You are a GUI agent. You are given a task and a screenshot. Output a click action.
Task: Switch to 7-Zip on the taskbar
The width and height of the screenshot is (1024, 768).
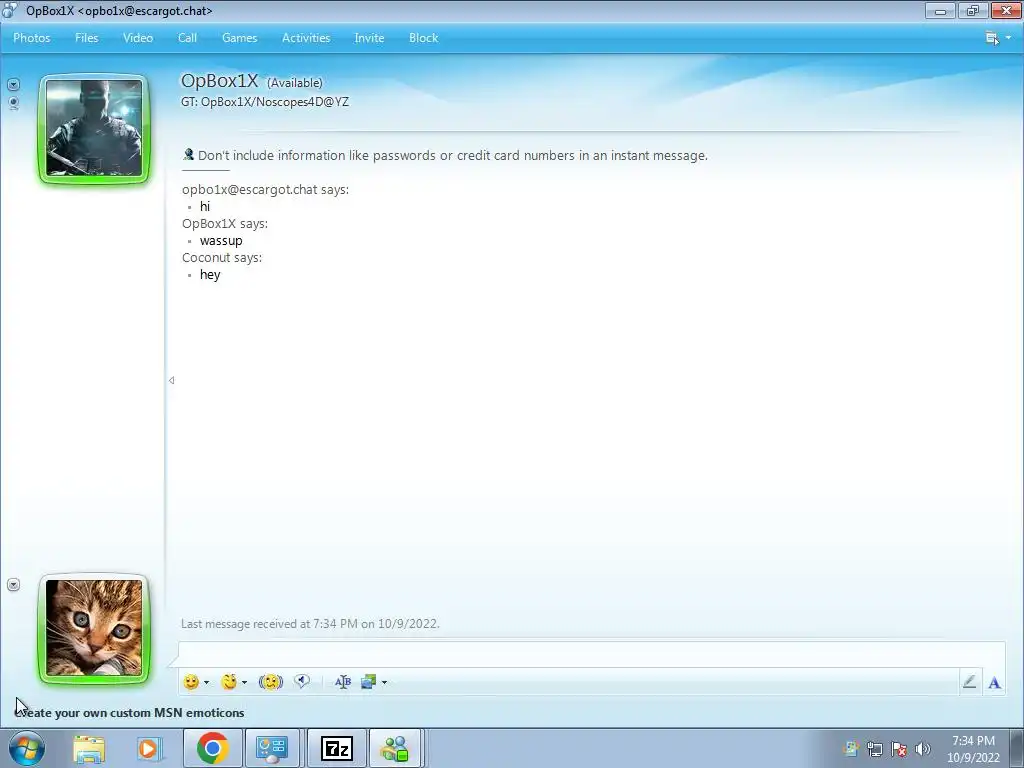tap(337, 748)
